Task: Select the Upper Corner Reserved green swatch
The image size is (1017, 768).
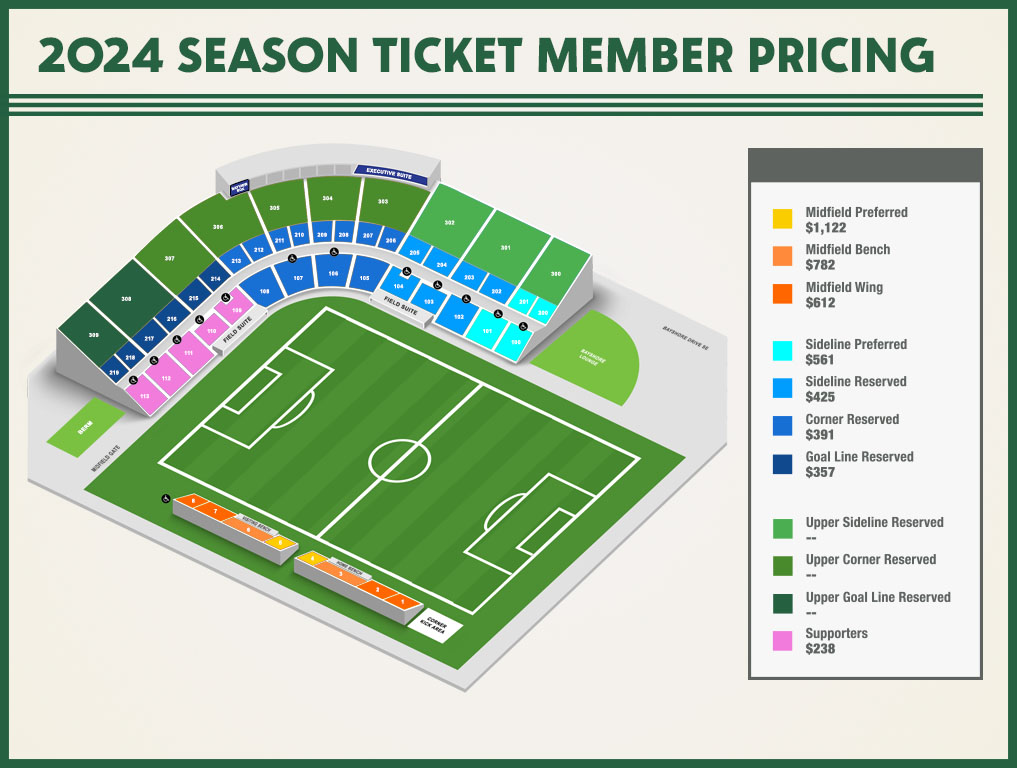Action: point(782,566)
